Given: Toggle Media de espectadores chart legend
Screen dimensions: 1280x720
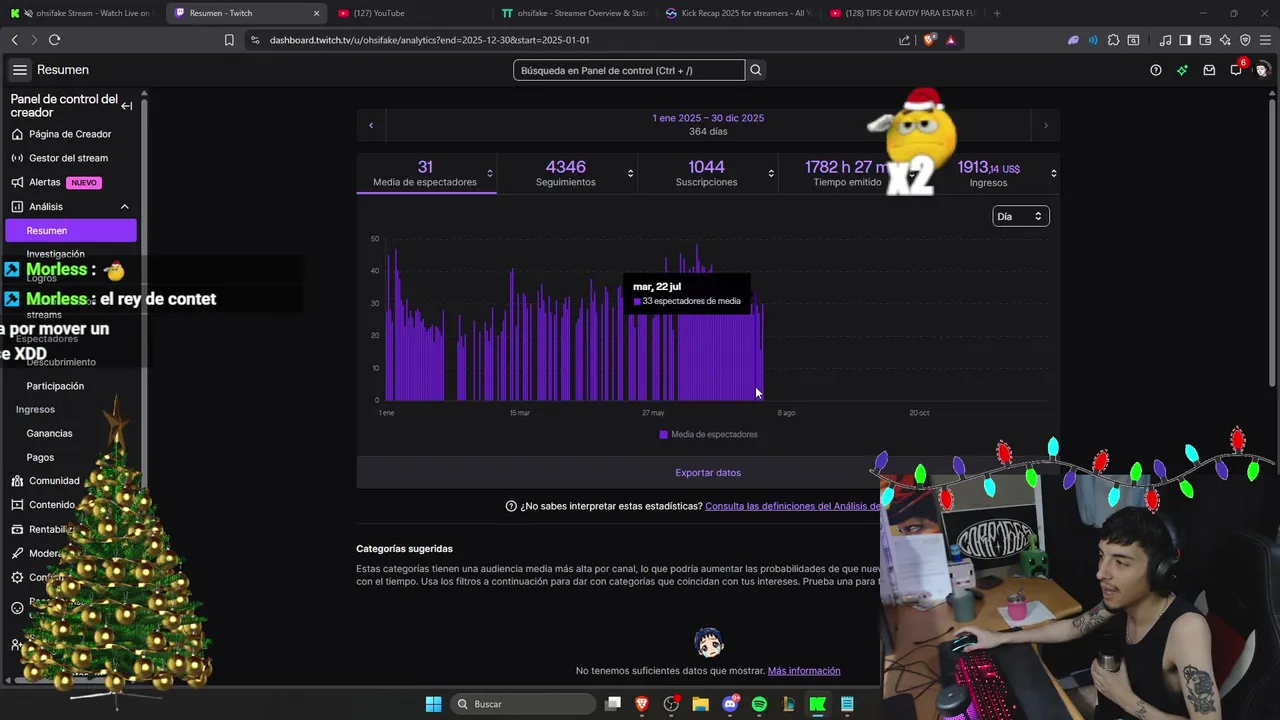Looking at the screenshot, I should [x=708, y=434].
